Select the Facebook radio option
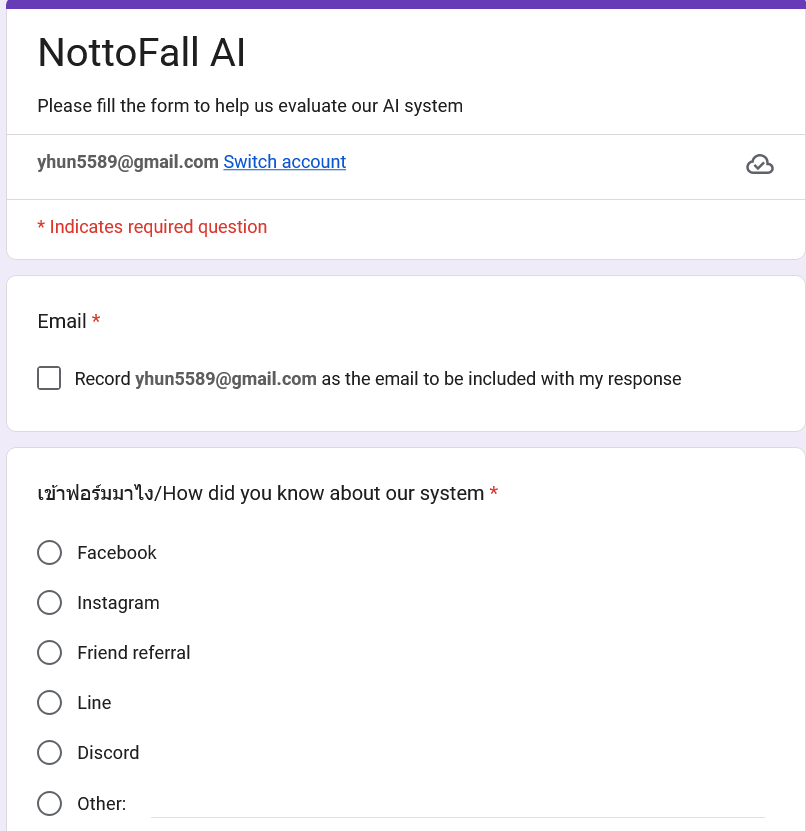806x831 pixels. pyautogui.click(x=49, y=553)
